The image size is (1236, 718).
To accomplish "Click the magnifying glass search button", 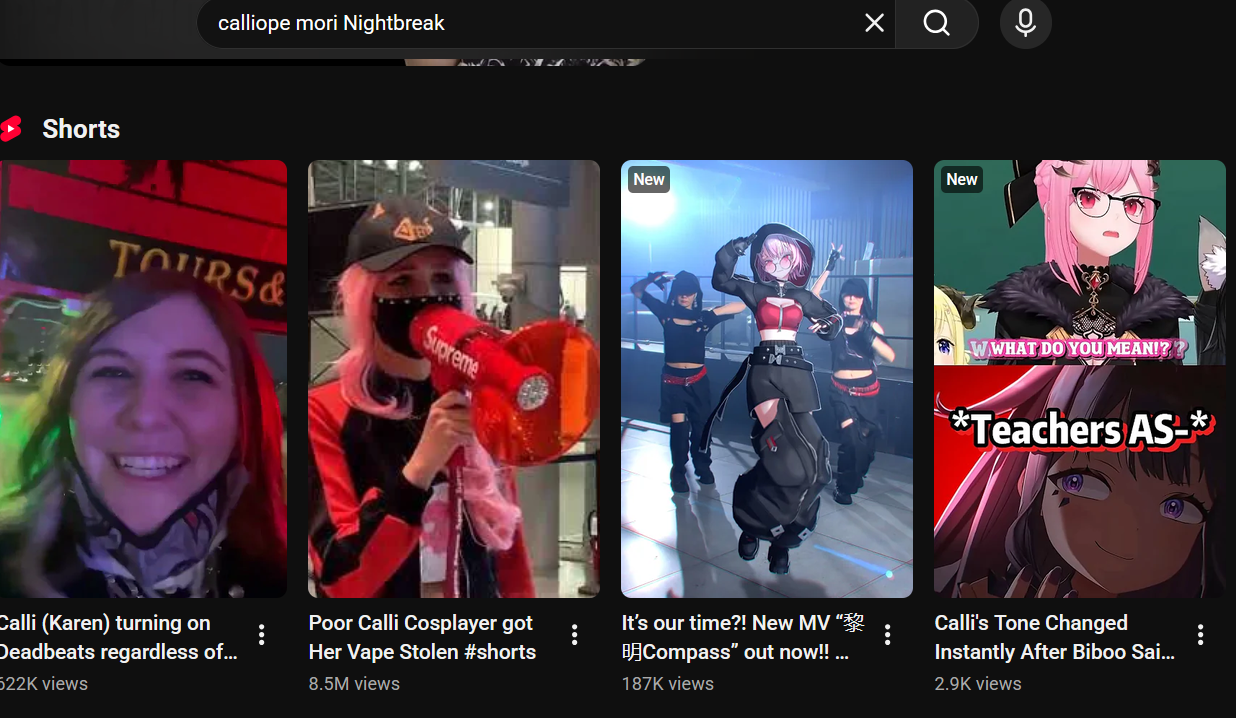I will [x=936, y=22].
